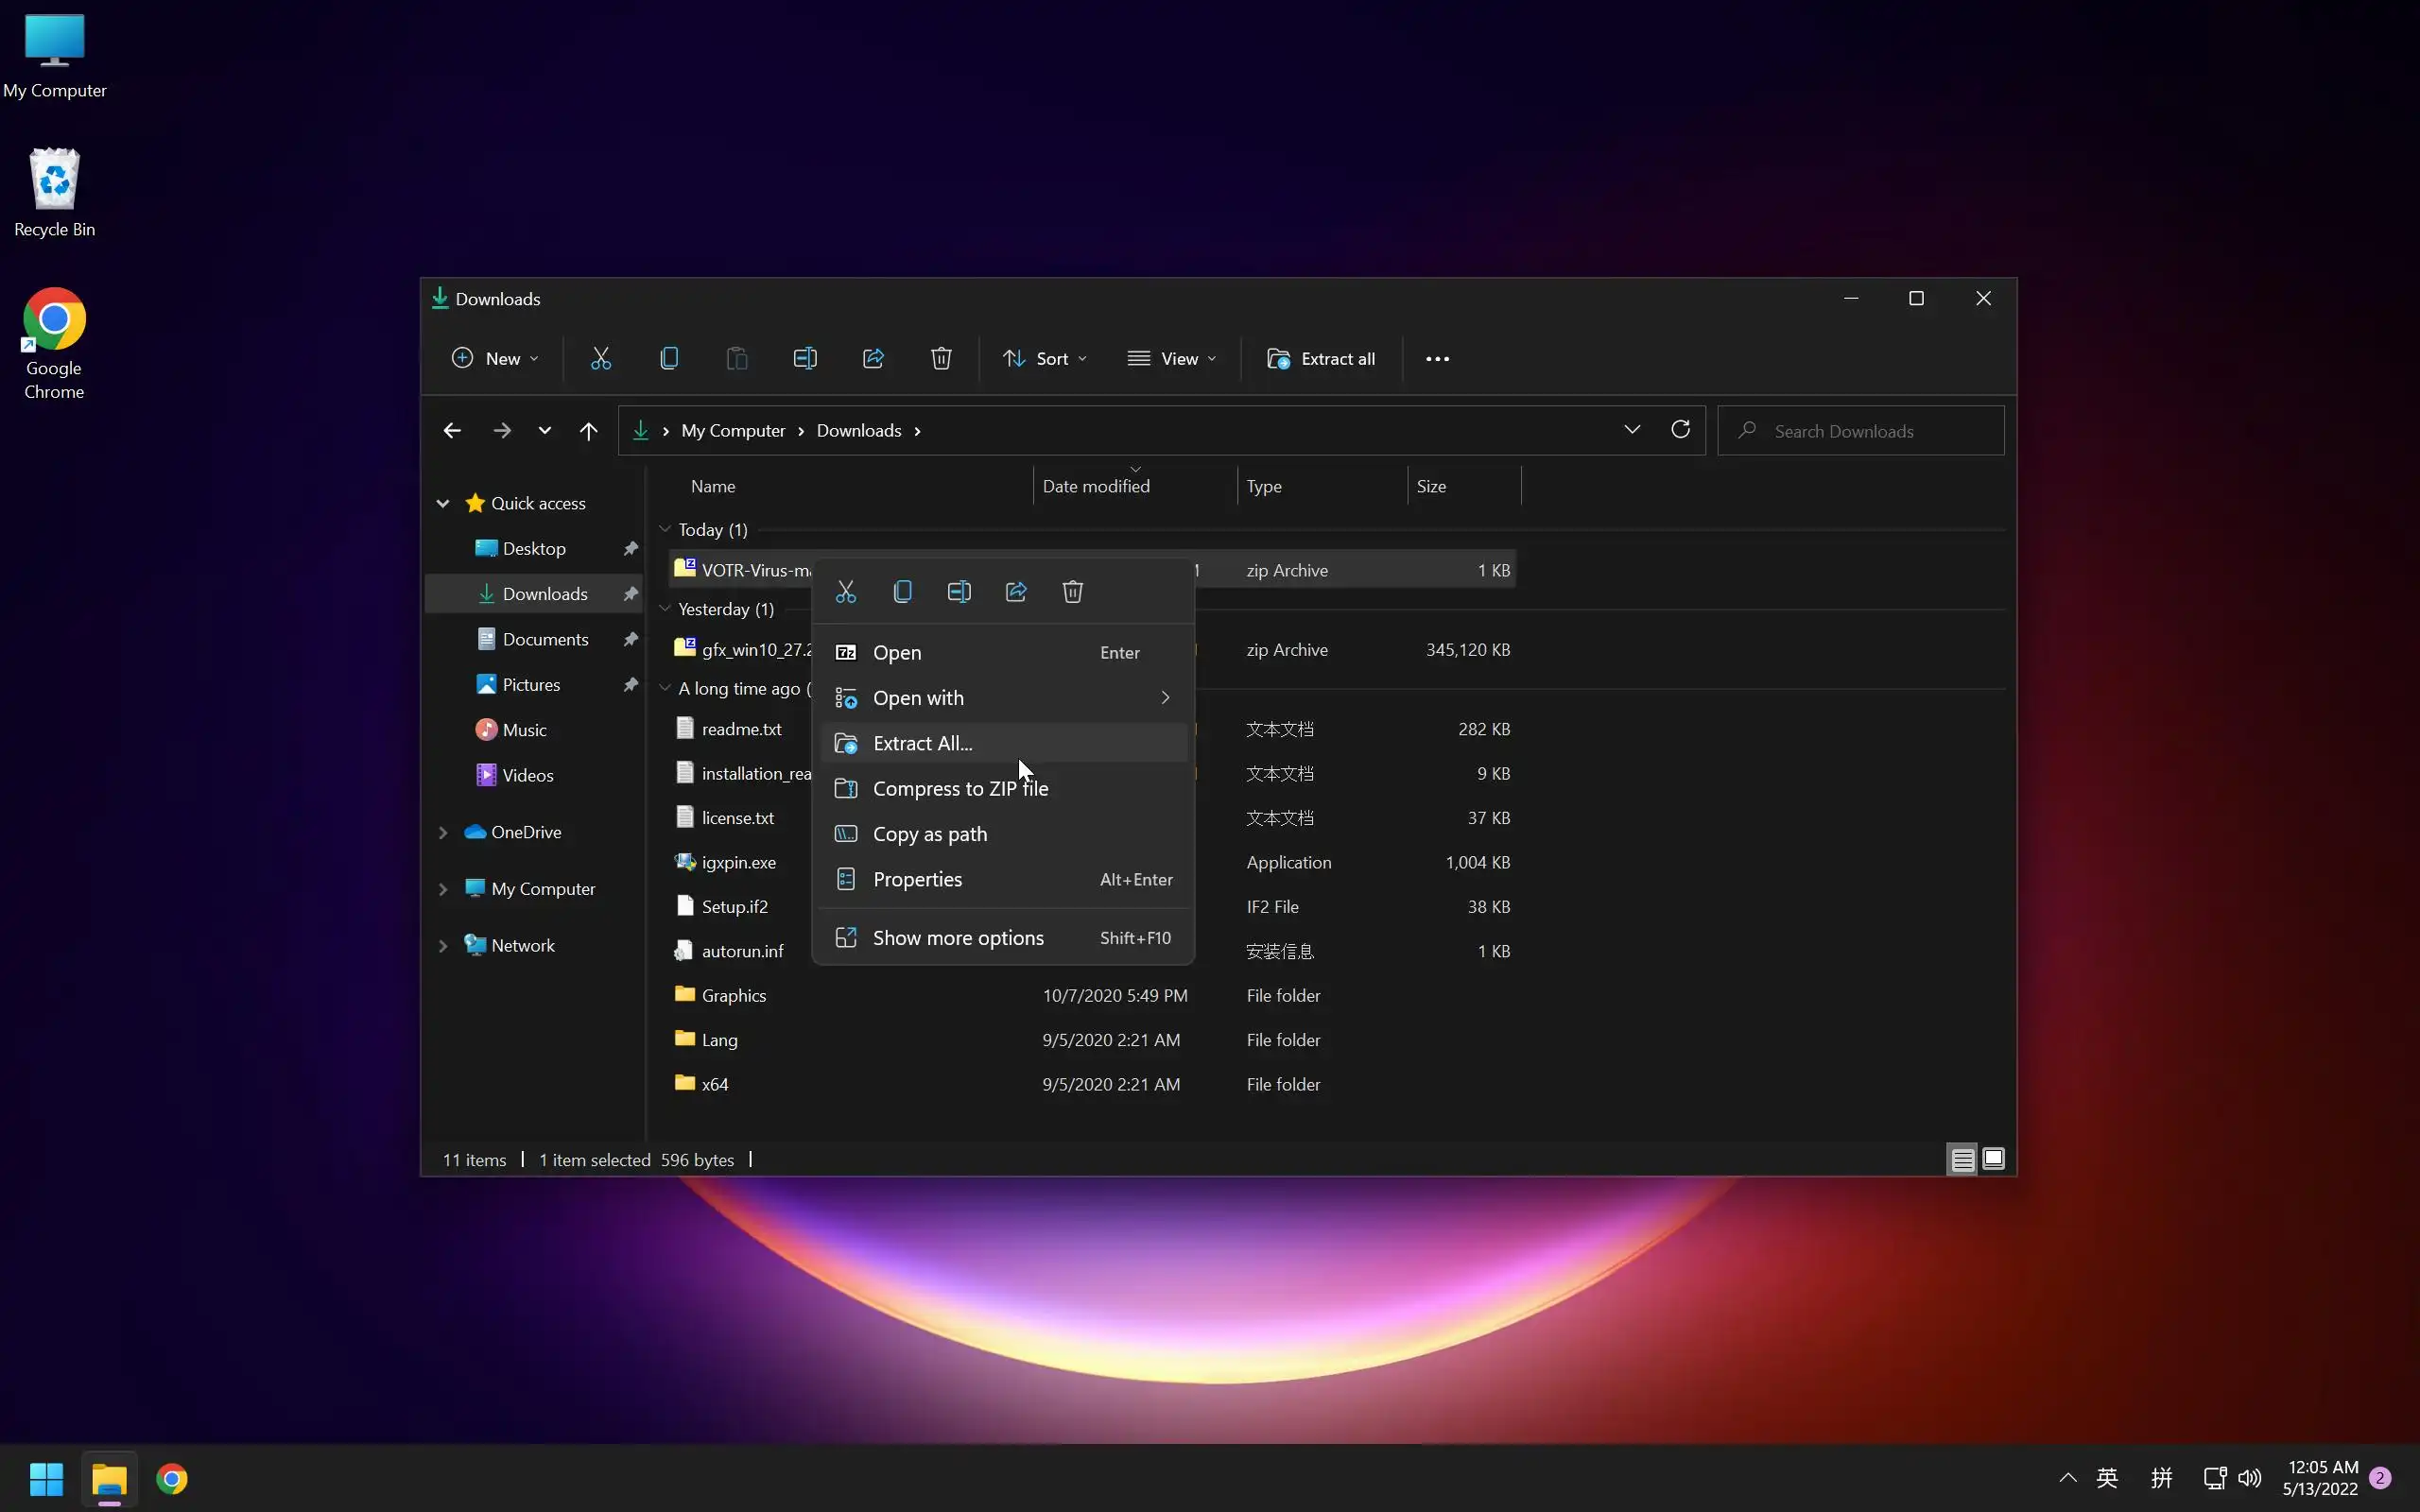Click the Share icon in the toolbar
2420x1512 pixels.
(x=873, y=358)
